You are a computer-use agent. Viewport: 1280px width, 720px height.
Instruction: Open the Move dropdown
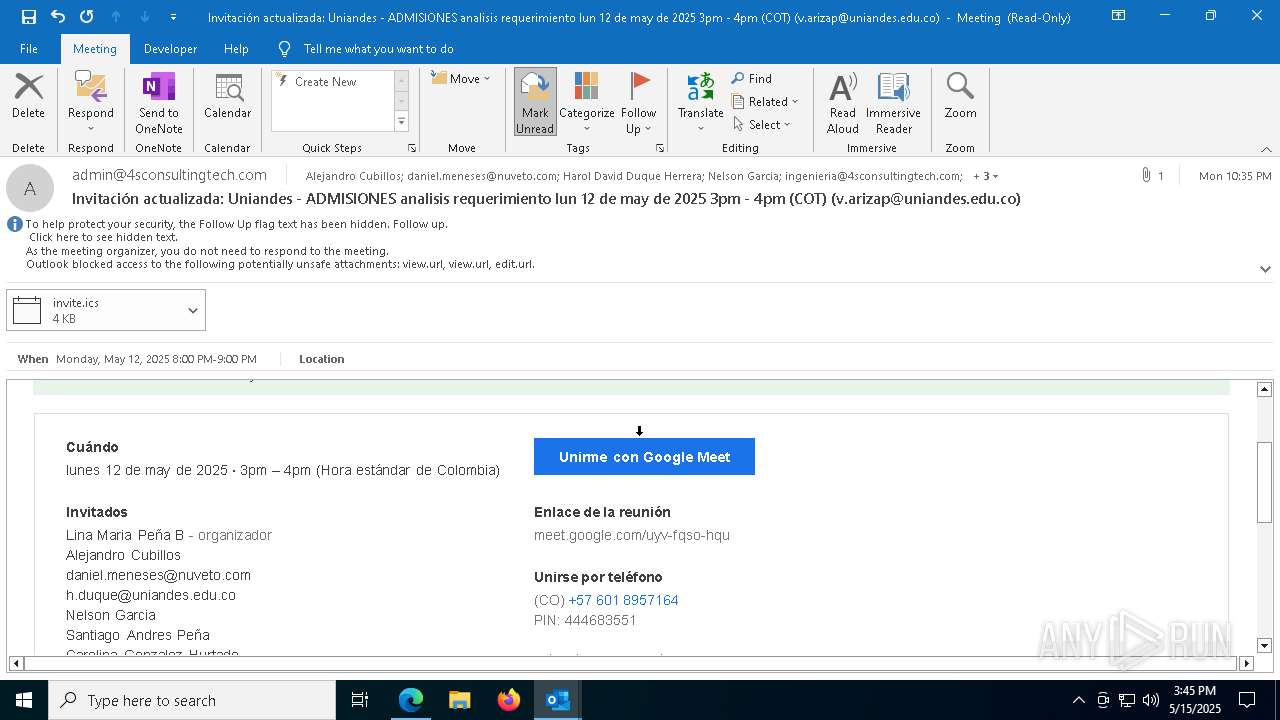[461, 79]
